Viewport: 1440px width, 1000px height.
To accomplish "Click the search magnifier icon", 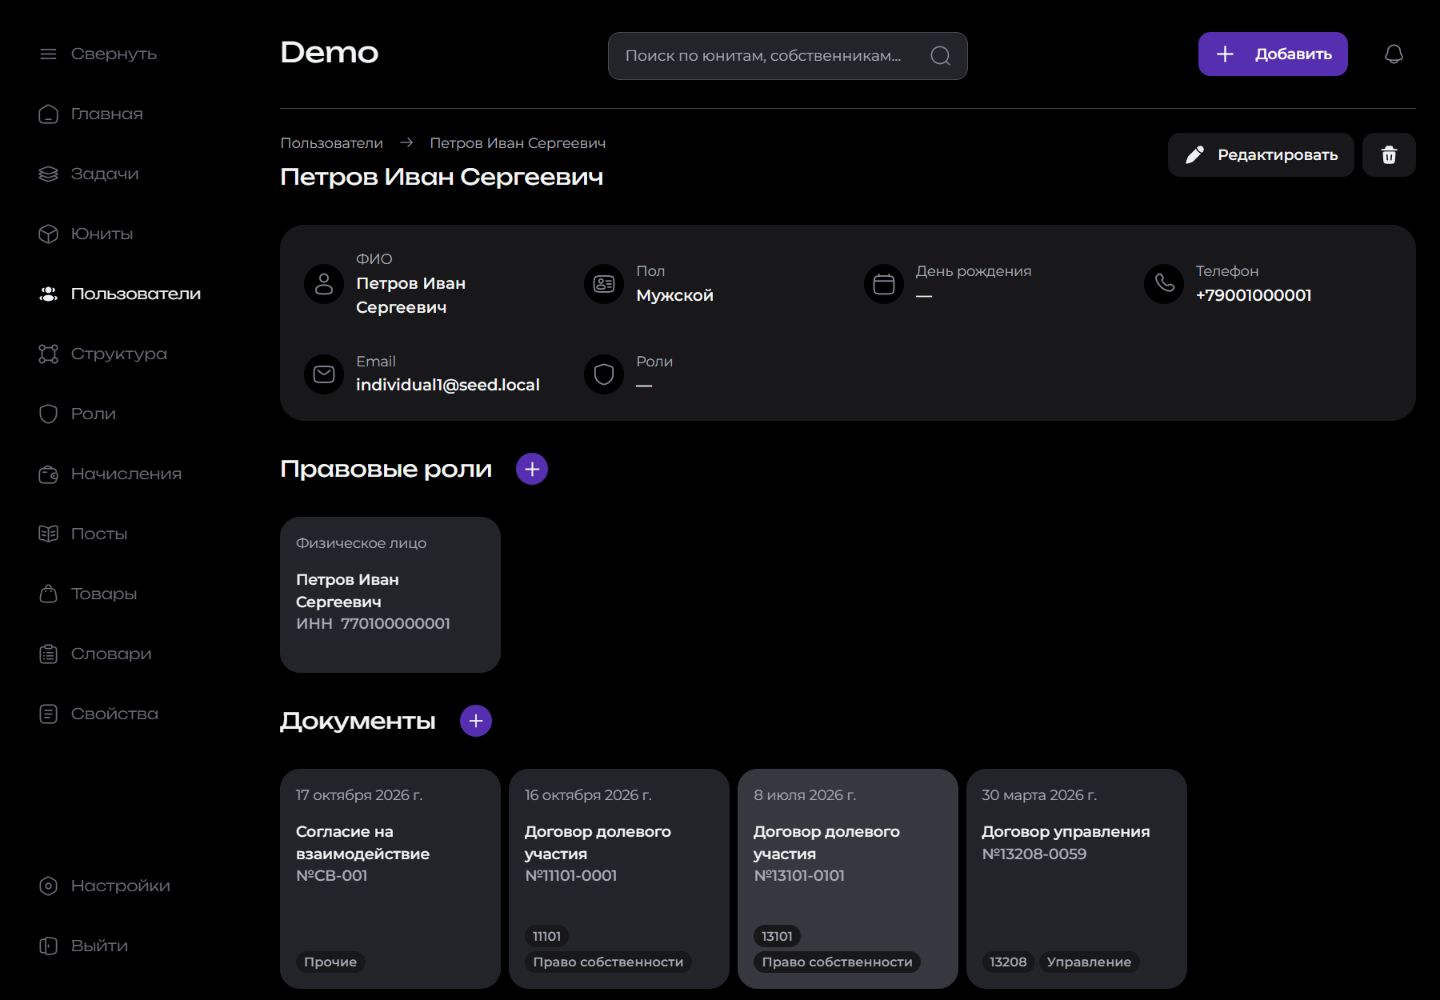I will [x=940, y=56].
